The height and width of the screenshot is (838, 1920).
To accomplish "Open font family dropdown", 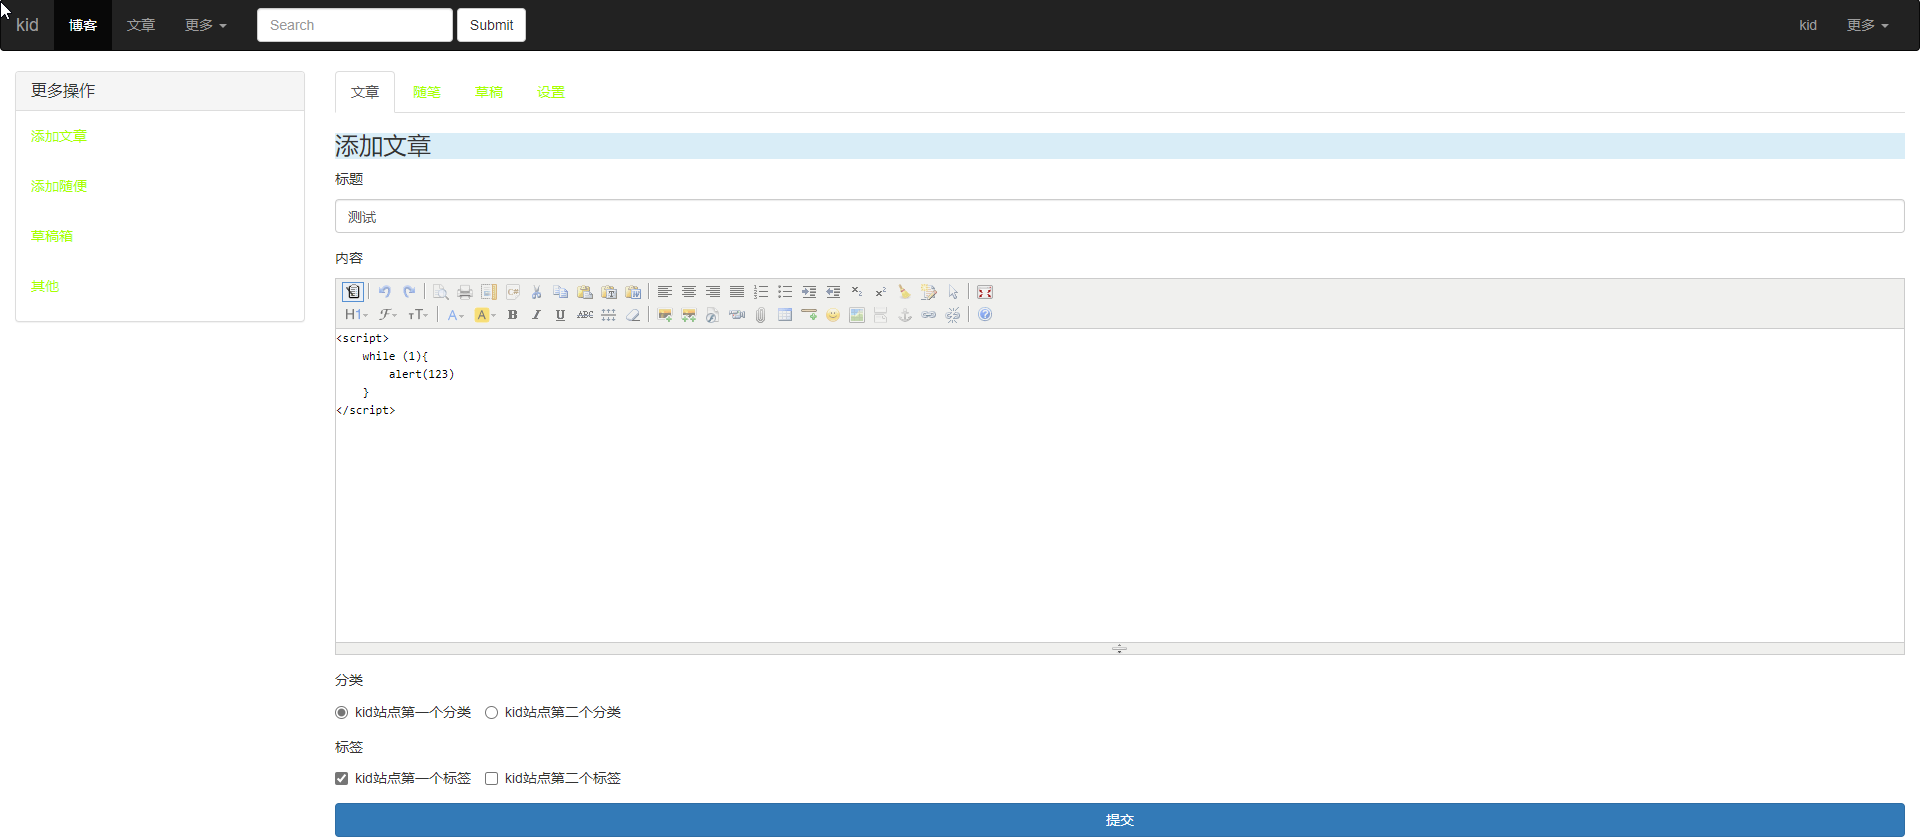I will coord(388,315).
